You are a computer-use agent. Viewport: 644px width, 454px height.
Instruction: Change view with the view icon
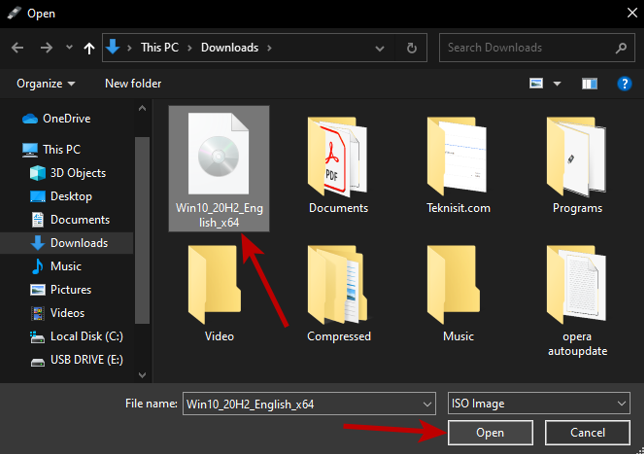coord(536,83)
